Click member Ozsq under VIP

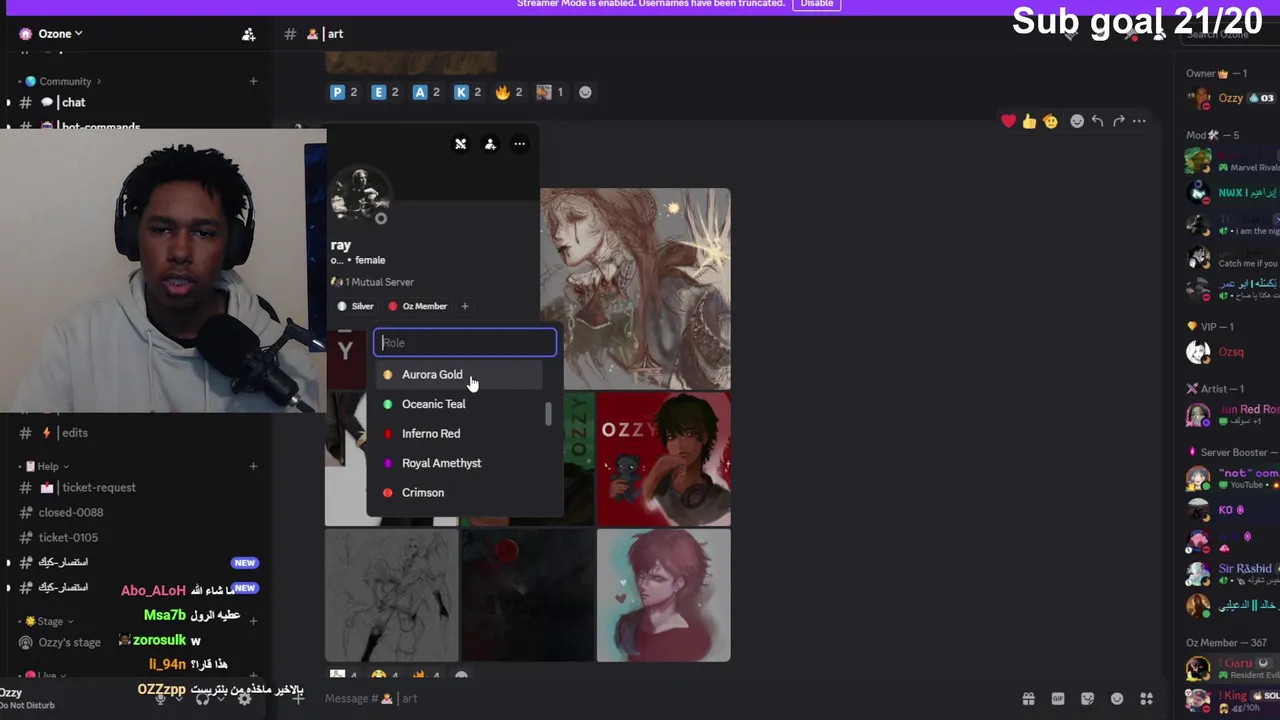[x=1231, y=352]
